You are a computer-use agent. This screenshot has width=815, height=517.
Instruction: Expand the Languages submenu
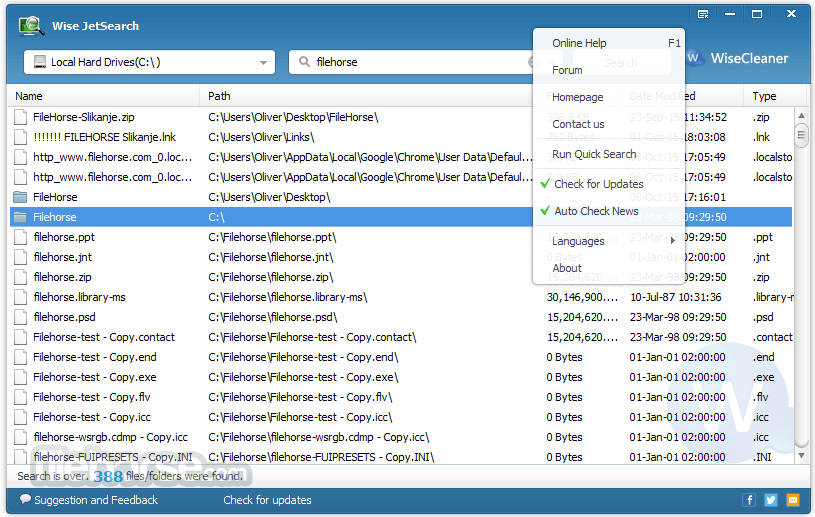(608, 241)
